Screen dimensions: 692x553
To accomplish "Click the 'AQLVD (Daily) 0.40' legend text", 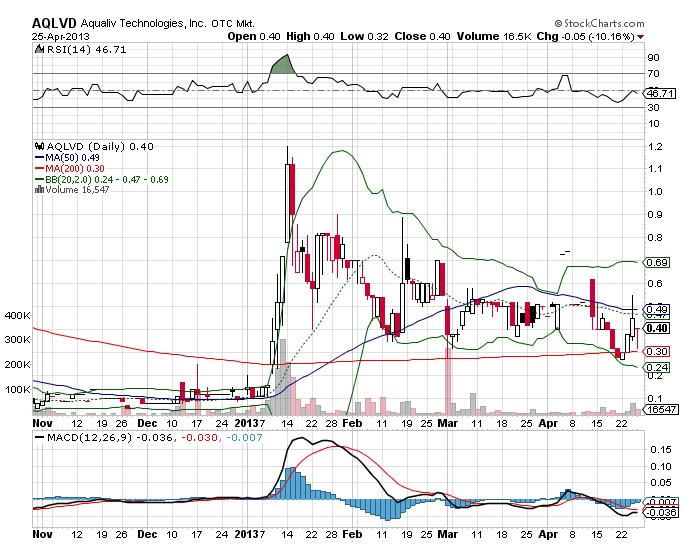I will pos(100,147).
